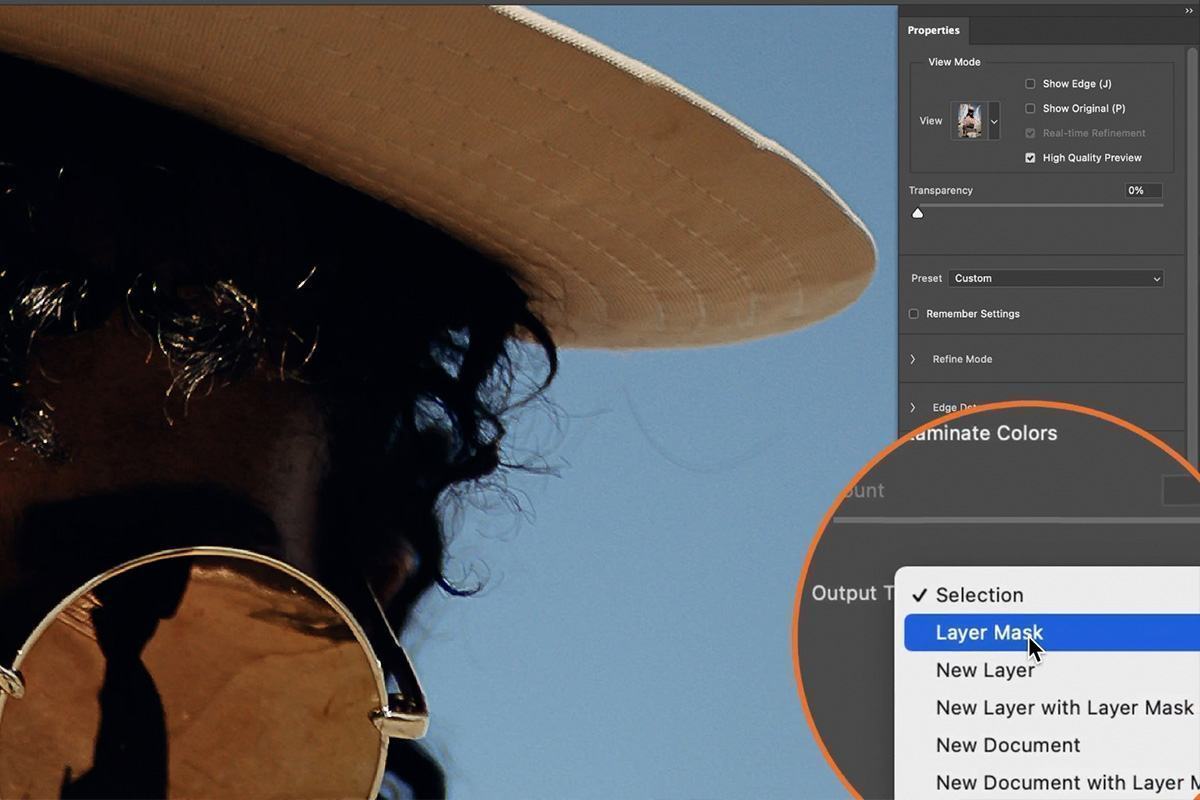
Task: Click the Transparency label text
Action: coord(940,190)
